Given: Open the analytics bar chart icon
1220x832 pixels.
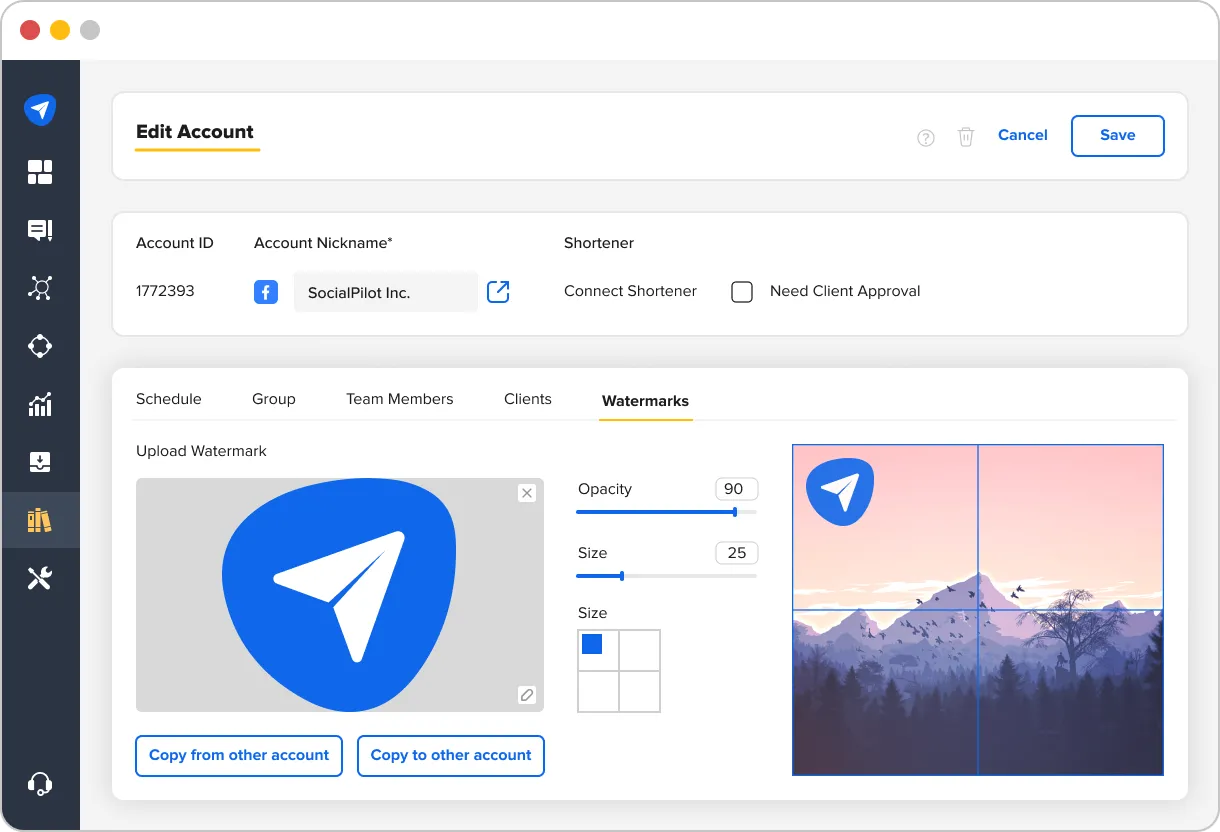Looking at the screenshot, I should click(40, 405).
